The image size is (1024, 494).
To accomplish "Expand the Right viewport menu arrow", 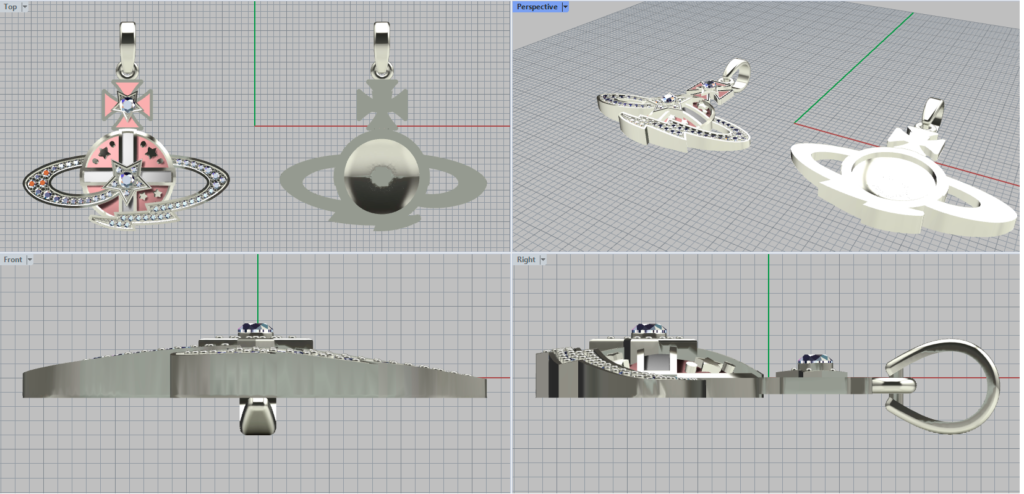I will pos(544,260).
